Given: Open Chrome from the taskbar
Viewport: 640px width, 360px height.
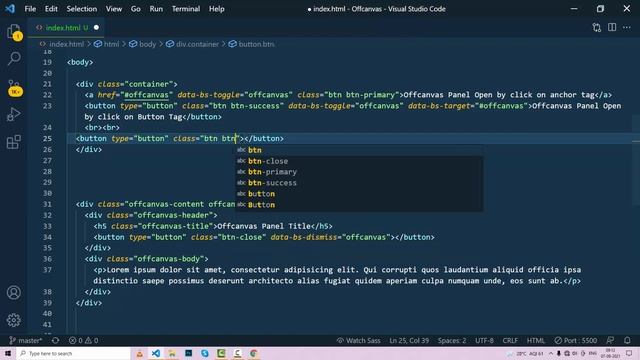Looking at the screenshot, I should (254, 353).
